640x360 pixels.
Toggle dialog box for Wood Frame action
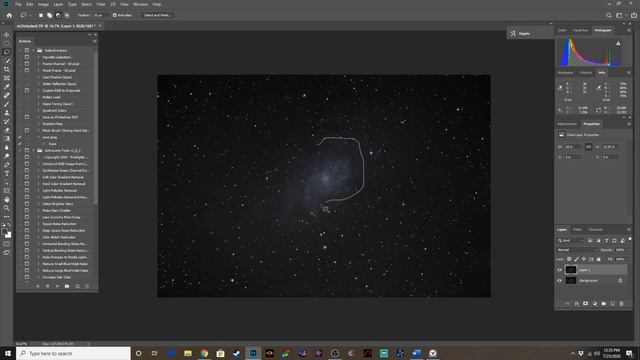click(x=27, y=70)
